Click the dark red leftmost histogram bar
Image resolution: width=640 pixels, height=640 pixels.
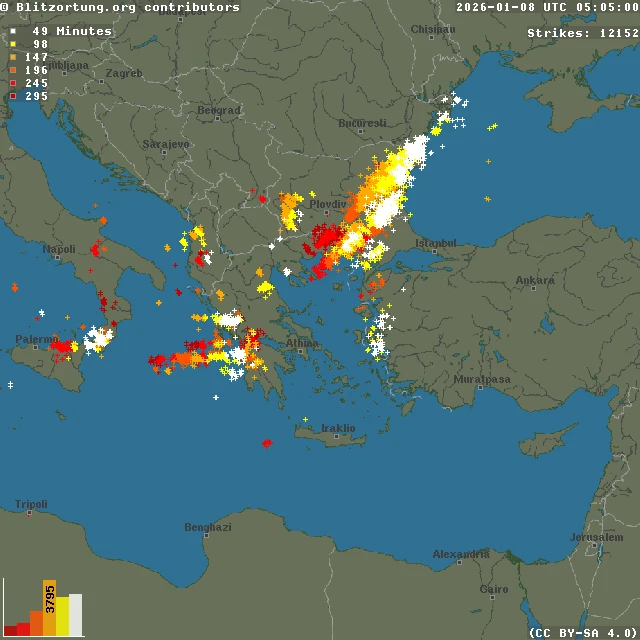[10, 630]
